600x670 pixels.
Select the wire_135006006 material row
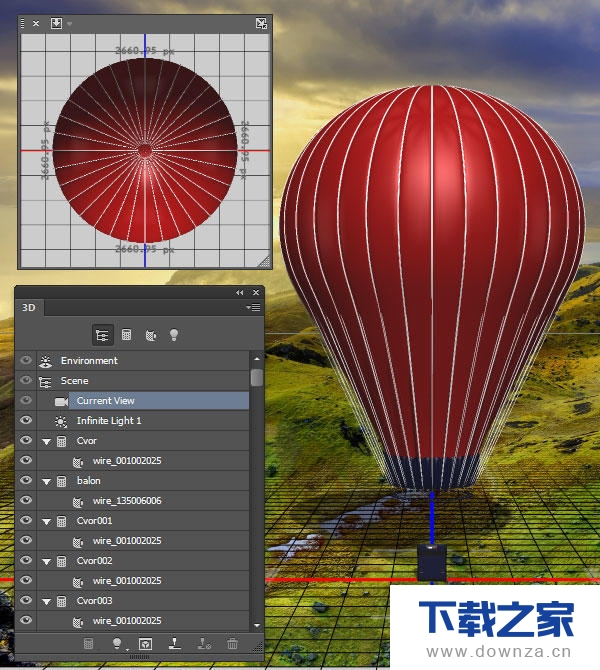pos(143,501)
